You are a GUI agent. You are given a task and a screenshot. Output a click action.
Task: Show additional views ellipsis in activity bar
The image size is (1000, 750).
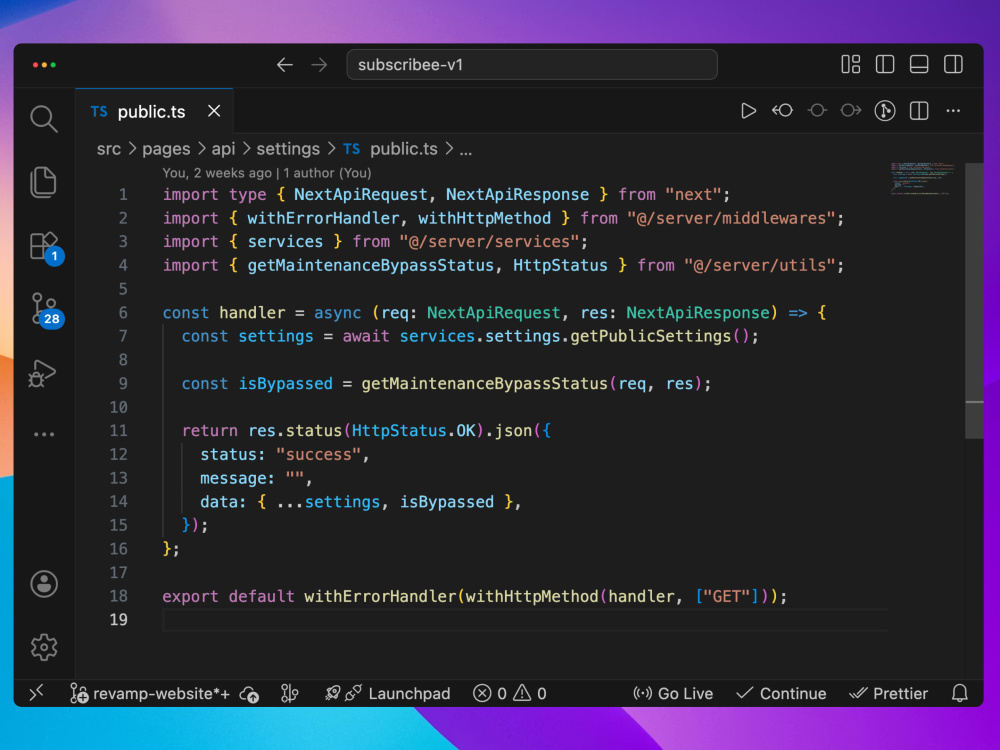click(x=43, y=434)
